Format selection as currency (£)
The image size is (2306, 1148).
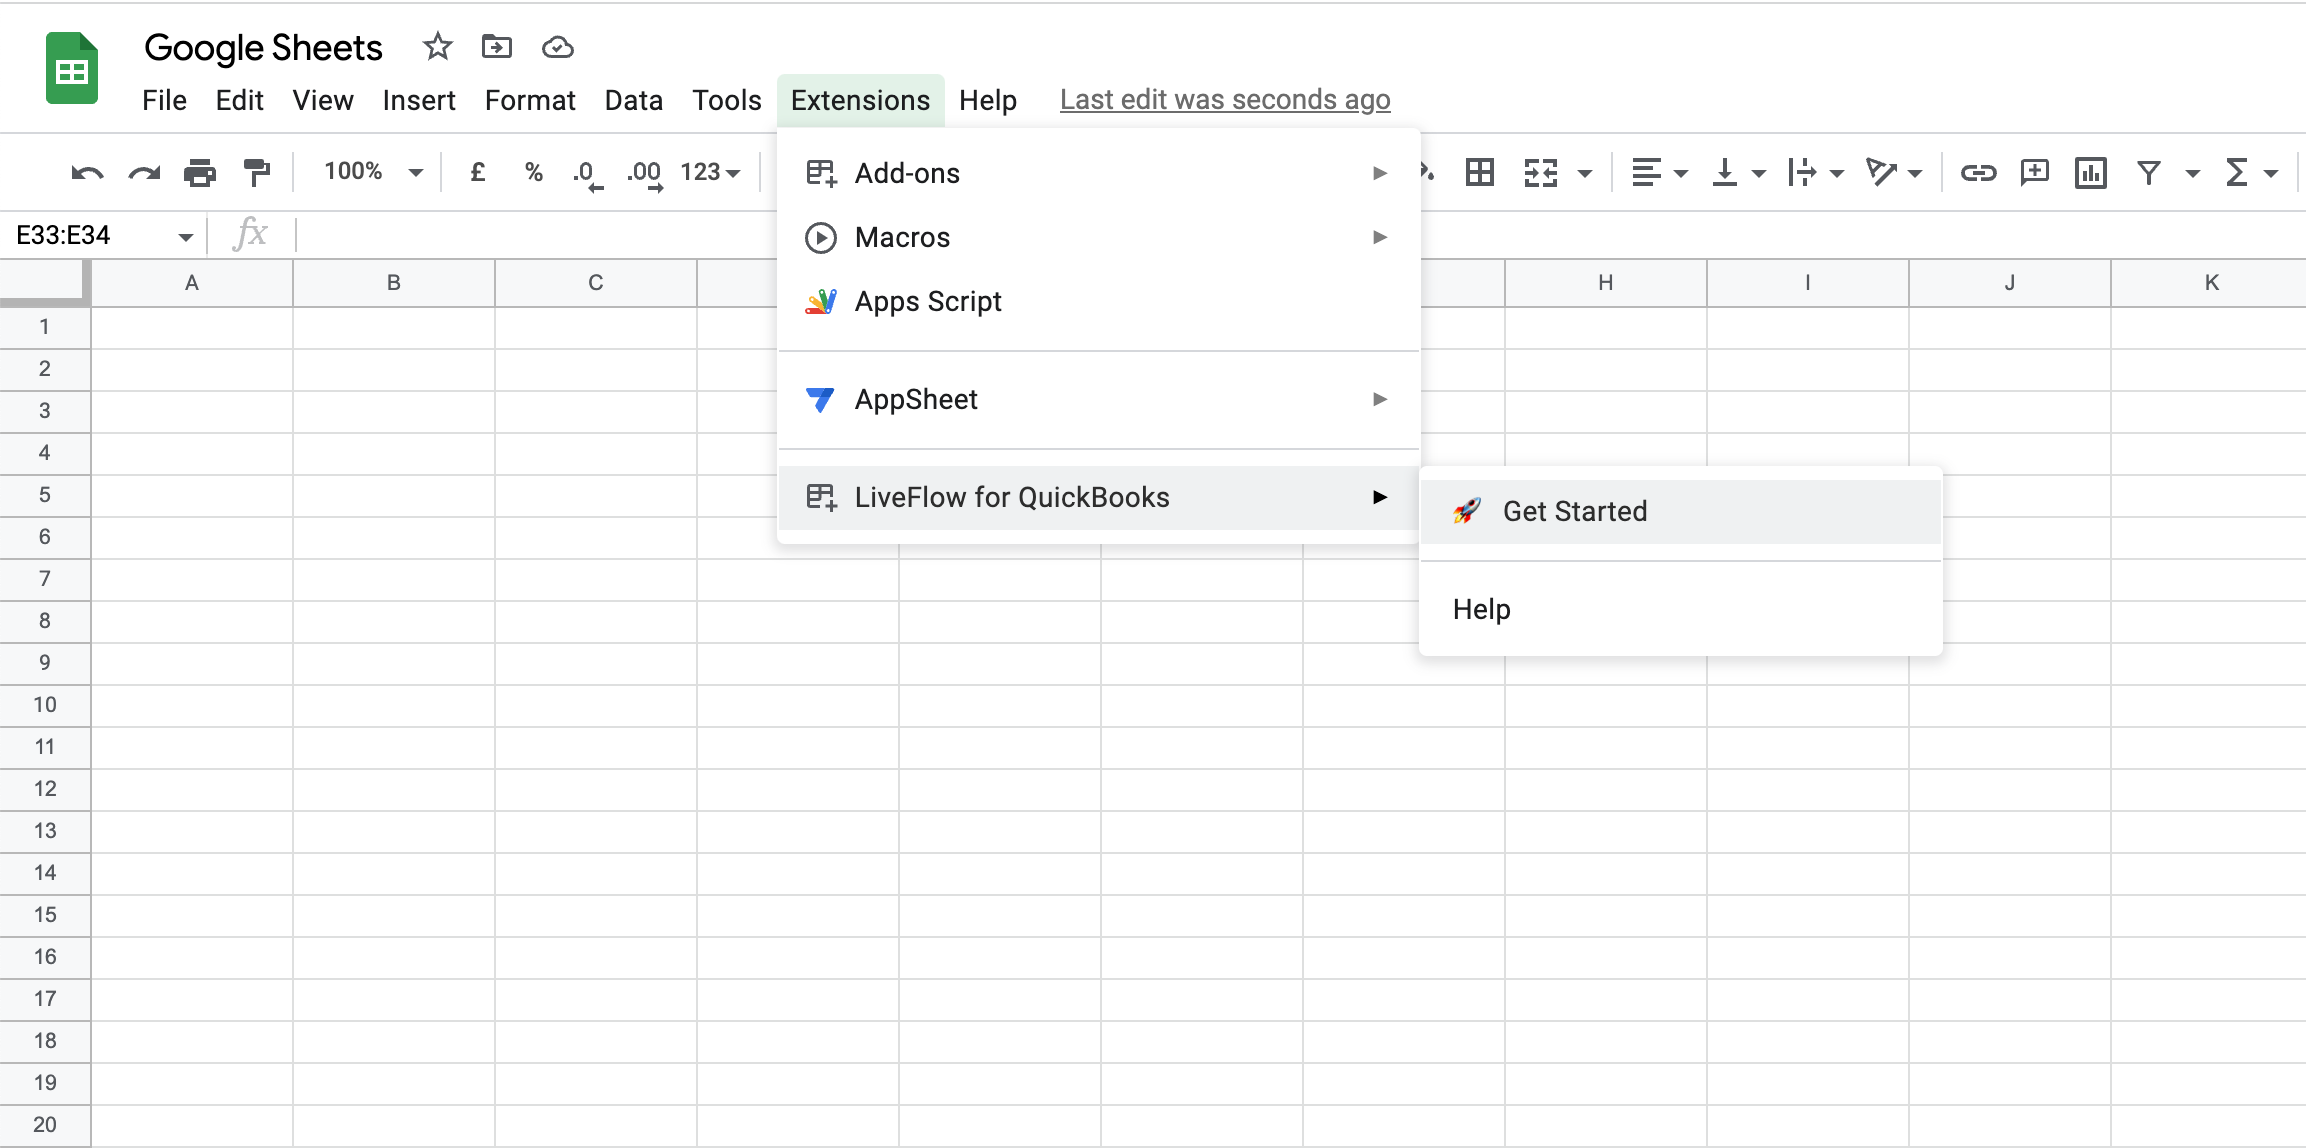[x=478, y=172]
